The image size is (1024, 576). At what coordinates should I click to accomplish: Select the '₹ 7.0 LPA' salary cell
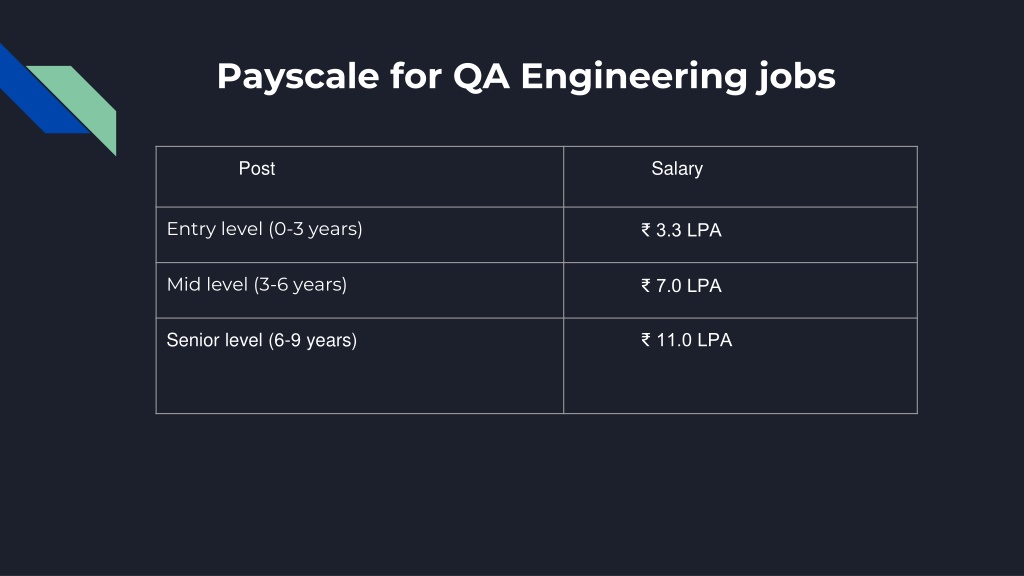pos(740,290)
